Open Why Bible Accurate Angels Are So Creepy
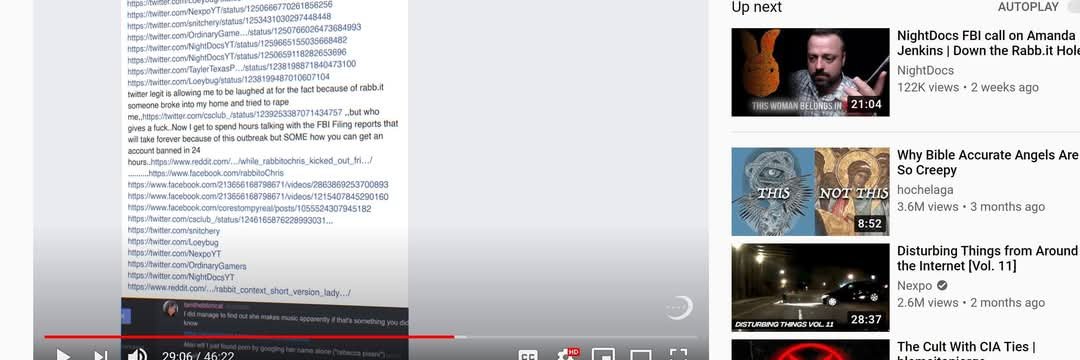This screenshot has width=1080, height=360. 988,162
